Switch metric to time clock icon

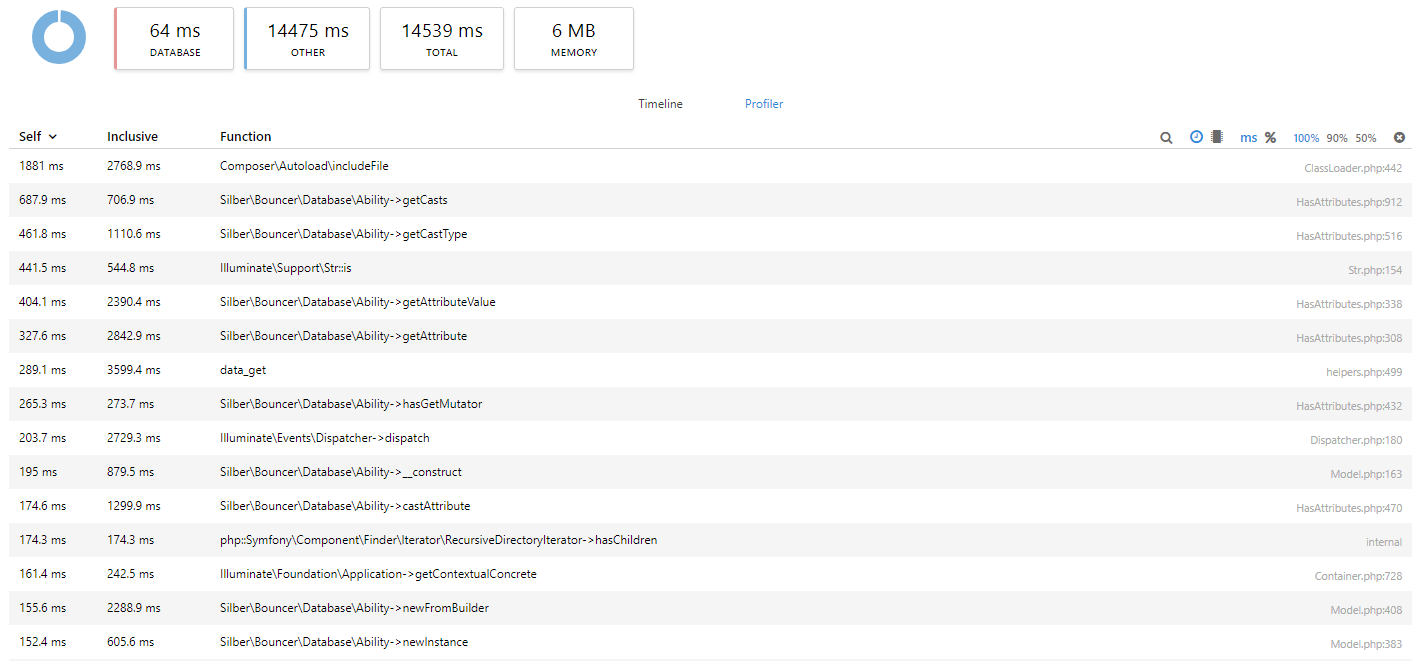click(1196, 137)
